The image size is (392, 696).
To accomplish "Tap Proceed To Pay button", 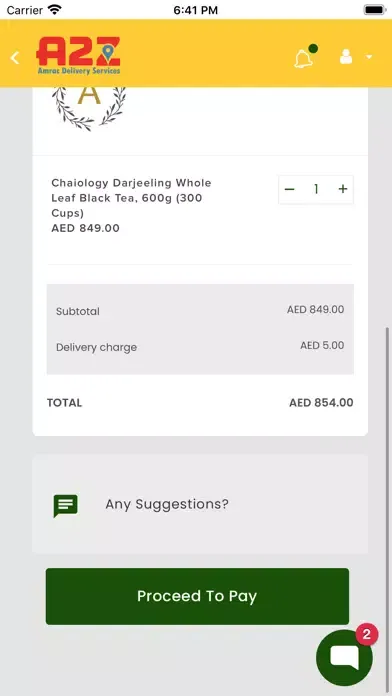I will pyautogui.click(x=197, y=596).
